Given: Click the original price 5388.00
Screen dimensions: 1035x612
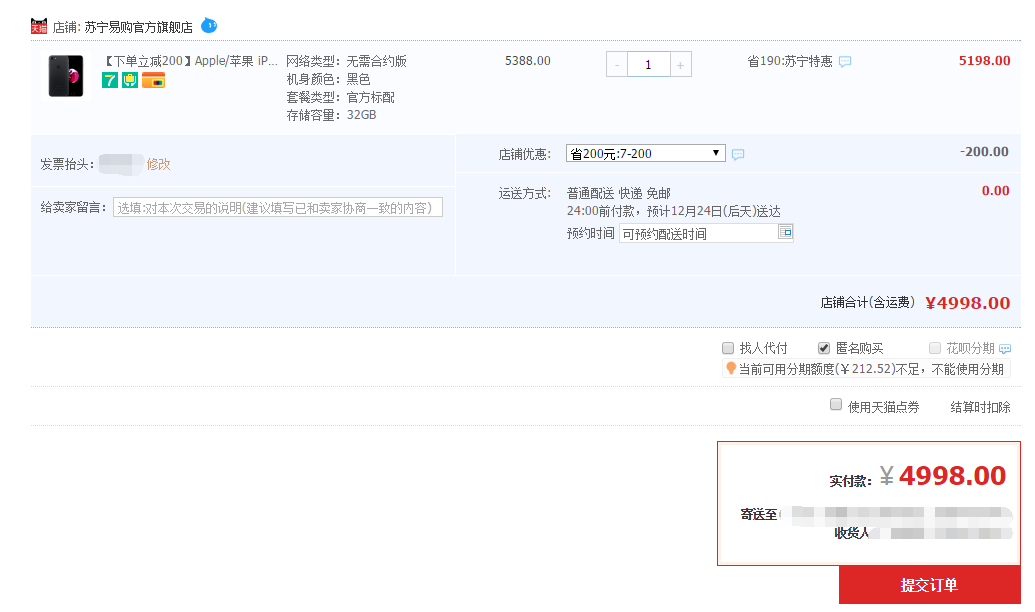Looking at the screenshot, I should point(527,61).
